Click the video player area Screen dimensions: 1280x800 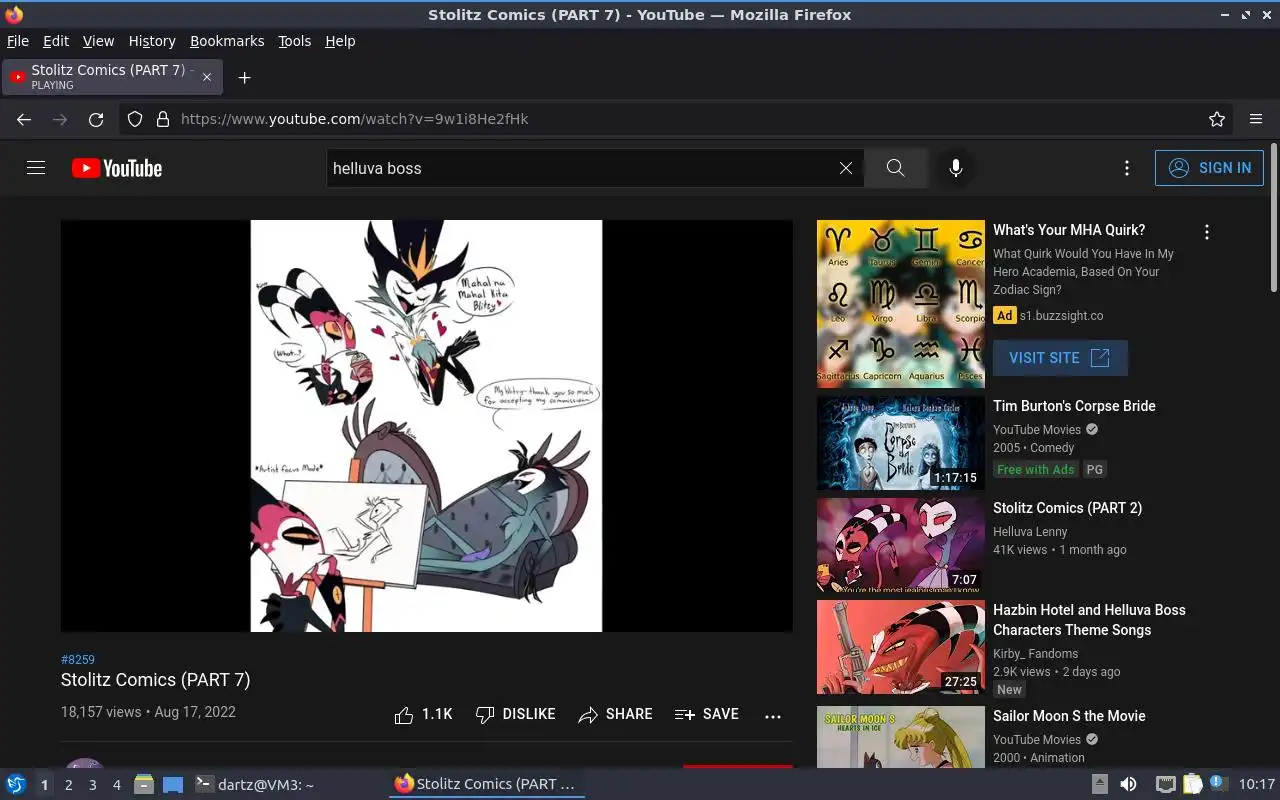426,426
